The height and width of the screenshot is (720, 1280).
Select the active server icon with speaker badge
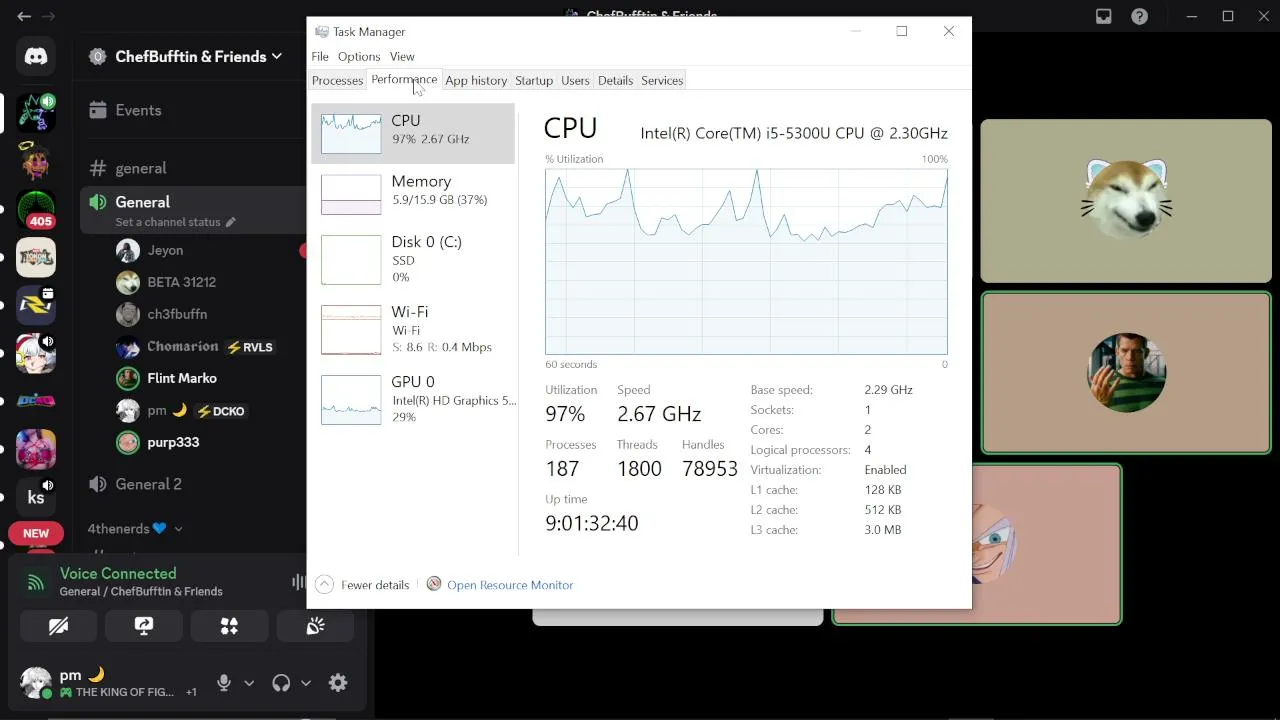pyautogui.click(x=36, y=113)
